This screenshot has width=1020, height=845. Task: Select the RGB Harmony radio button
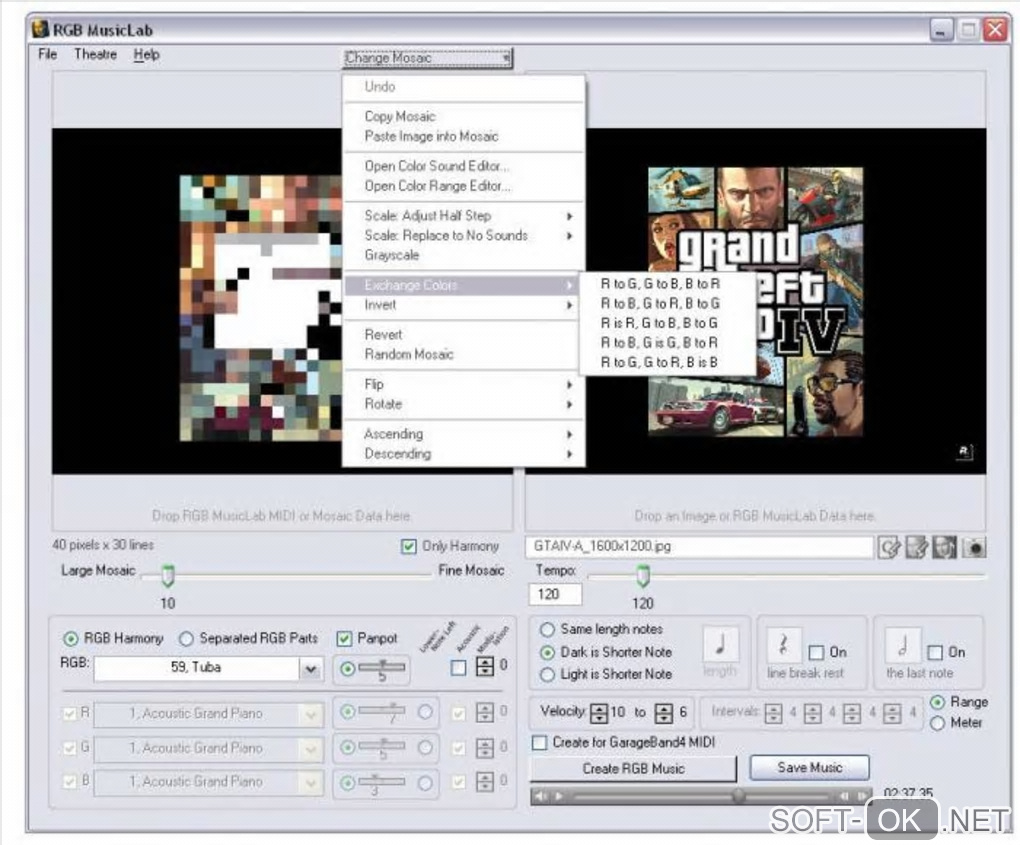click(x=70, y=639)
